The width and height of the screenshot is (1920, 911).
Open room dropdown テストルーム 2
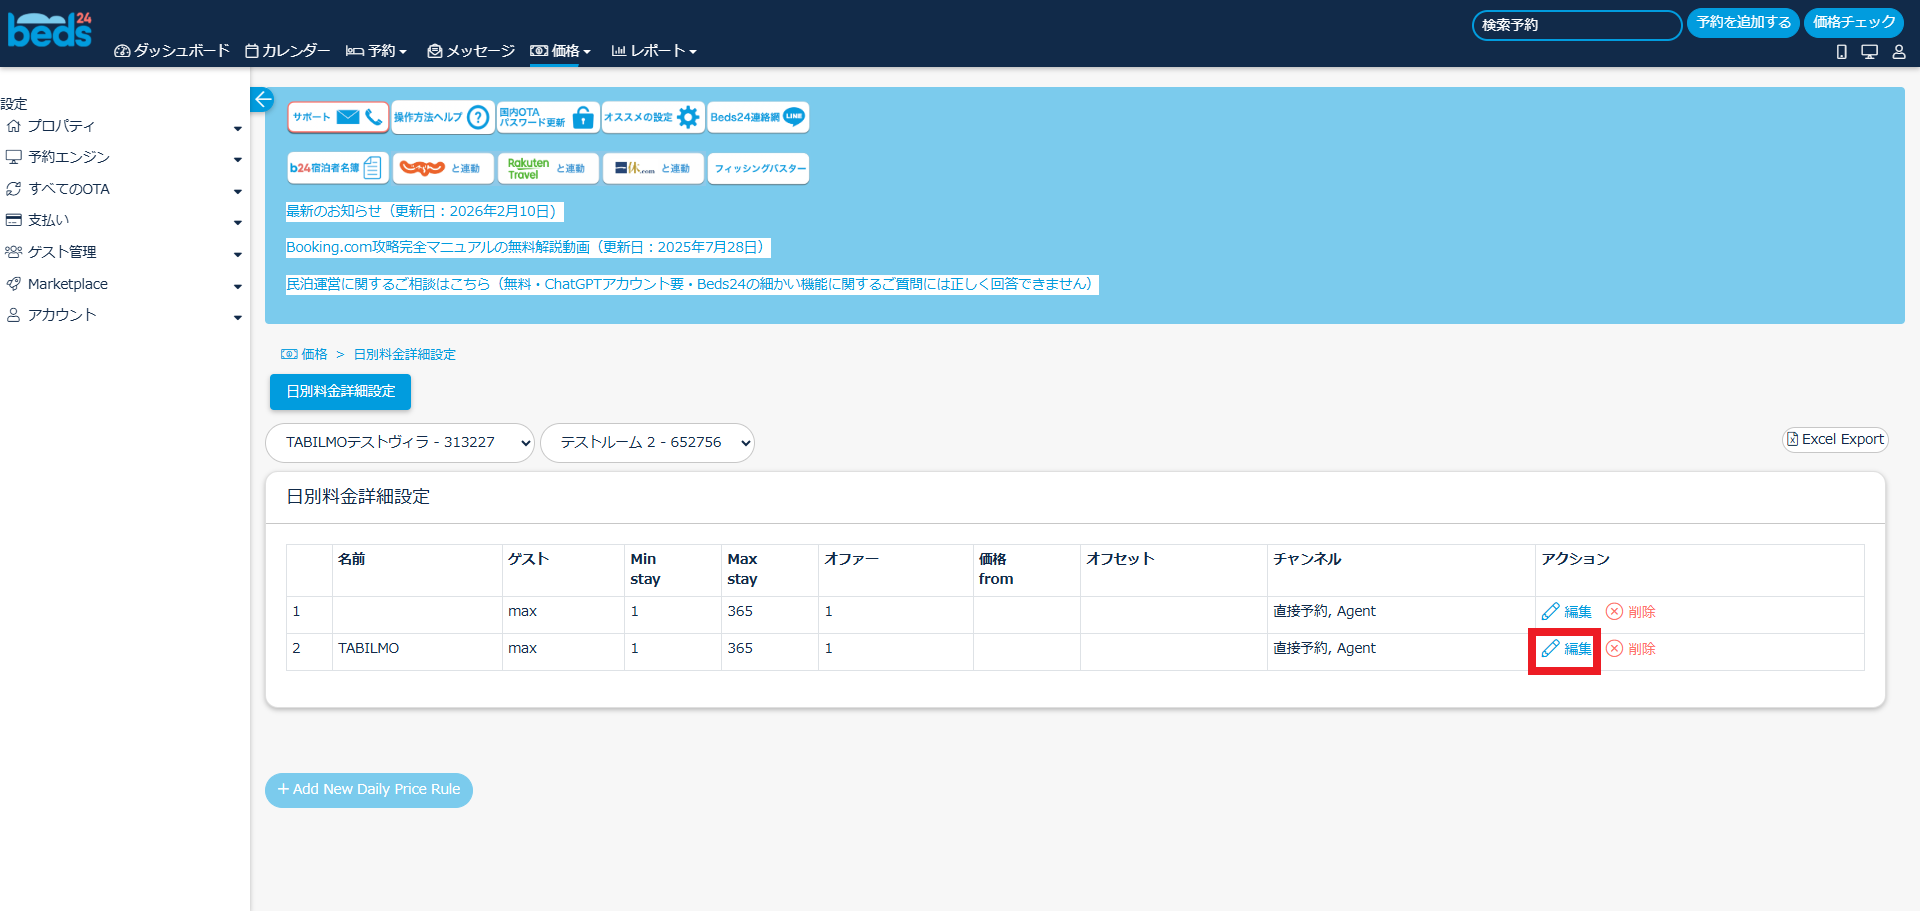(x=647, y=442)
